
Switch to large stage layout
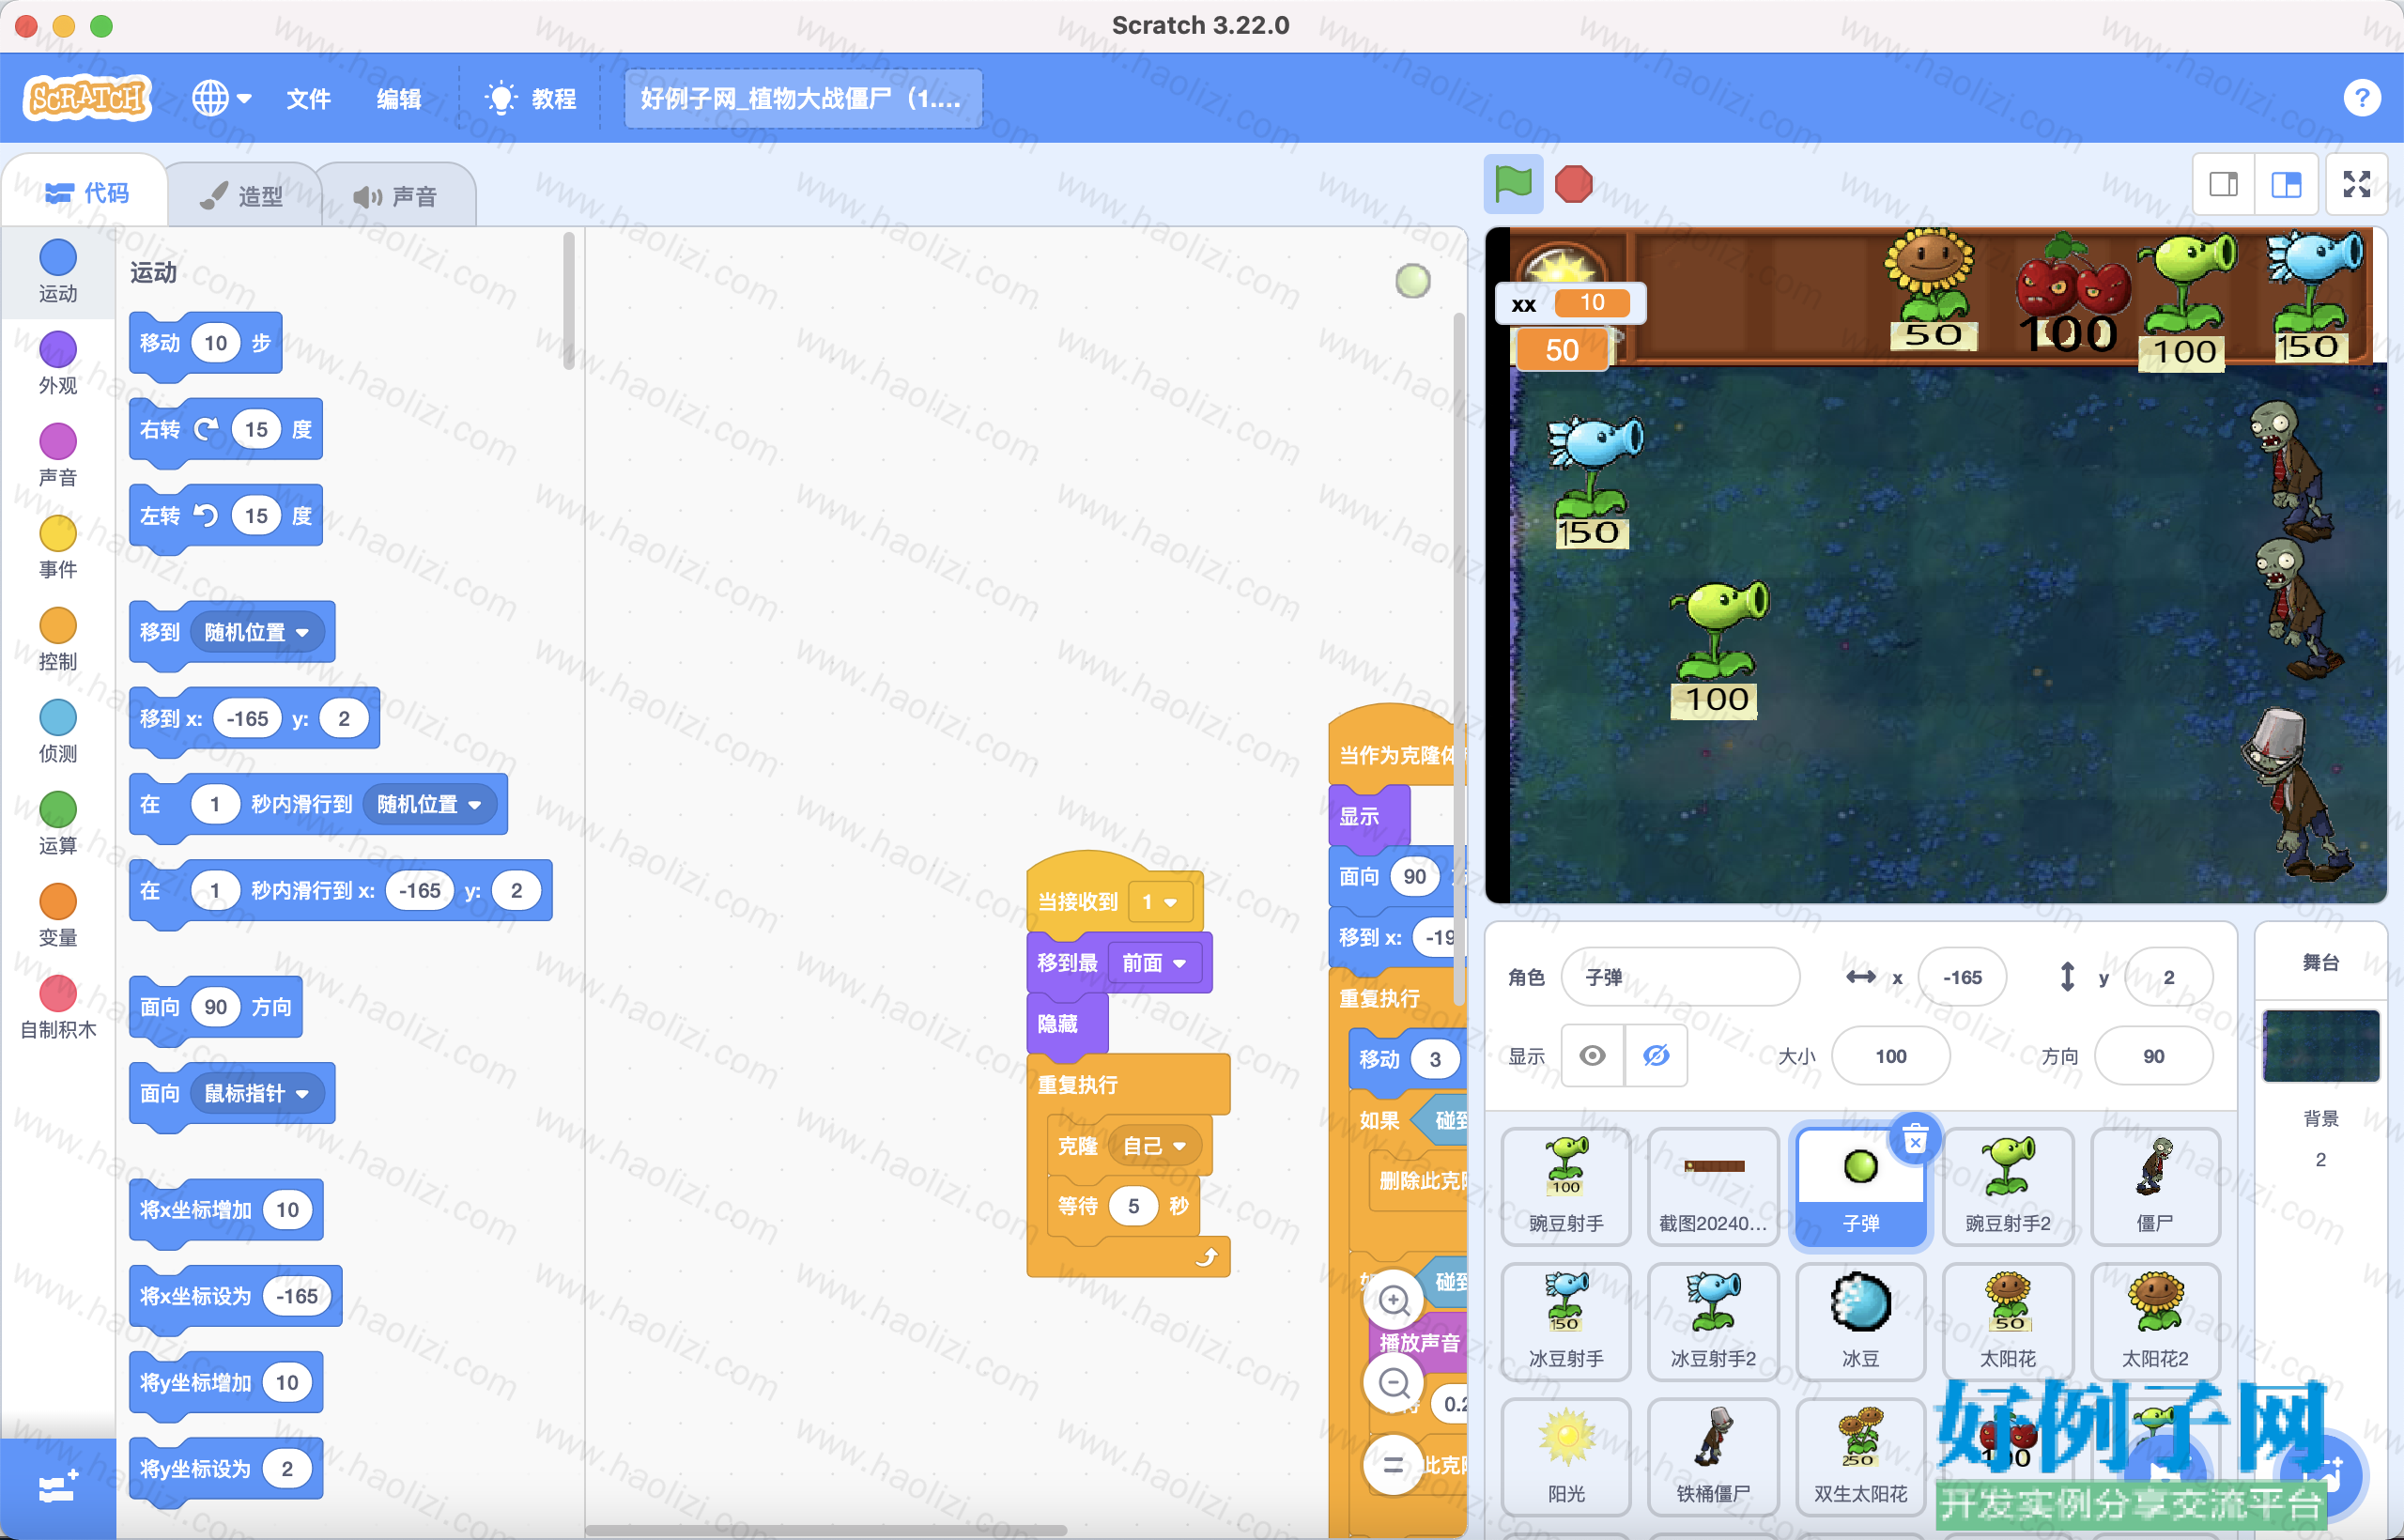pyautogui.click(x=2286, y=184)
